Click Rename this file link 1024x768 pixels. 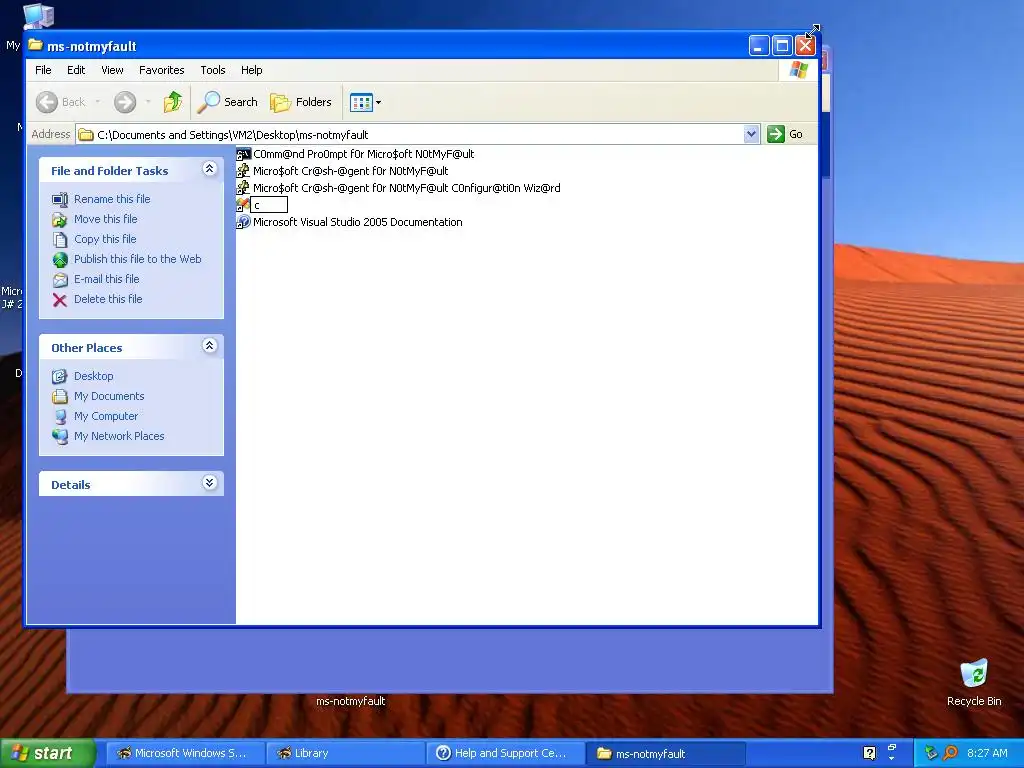[x=112, y=199]
